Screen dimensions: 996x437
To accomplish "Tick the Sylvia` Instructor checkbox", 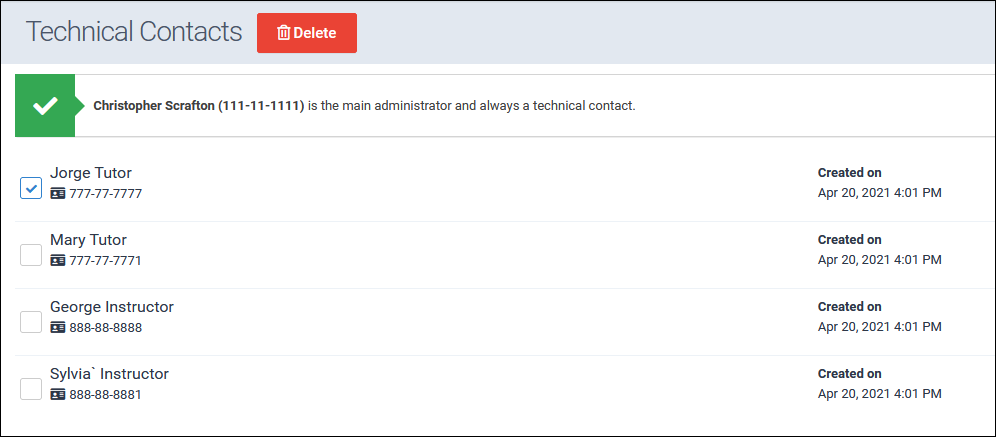I will [31, 388].
